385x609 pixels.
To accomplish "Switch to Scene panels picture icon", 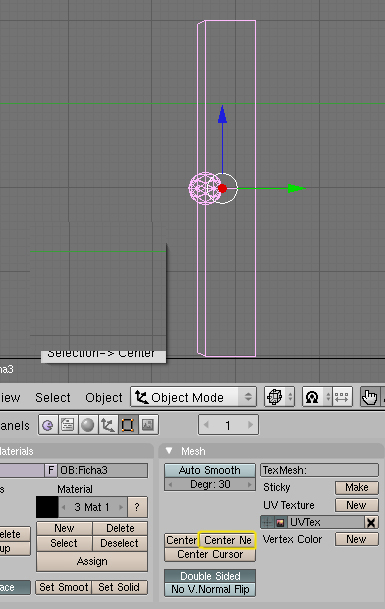I will pos(148,425).
